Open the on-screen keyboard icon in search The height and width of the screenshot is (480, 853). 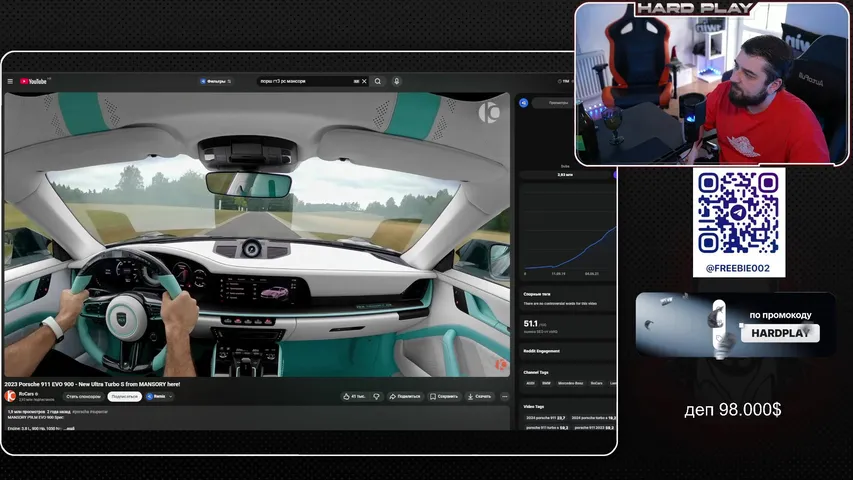[x=356, y=81]
